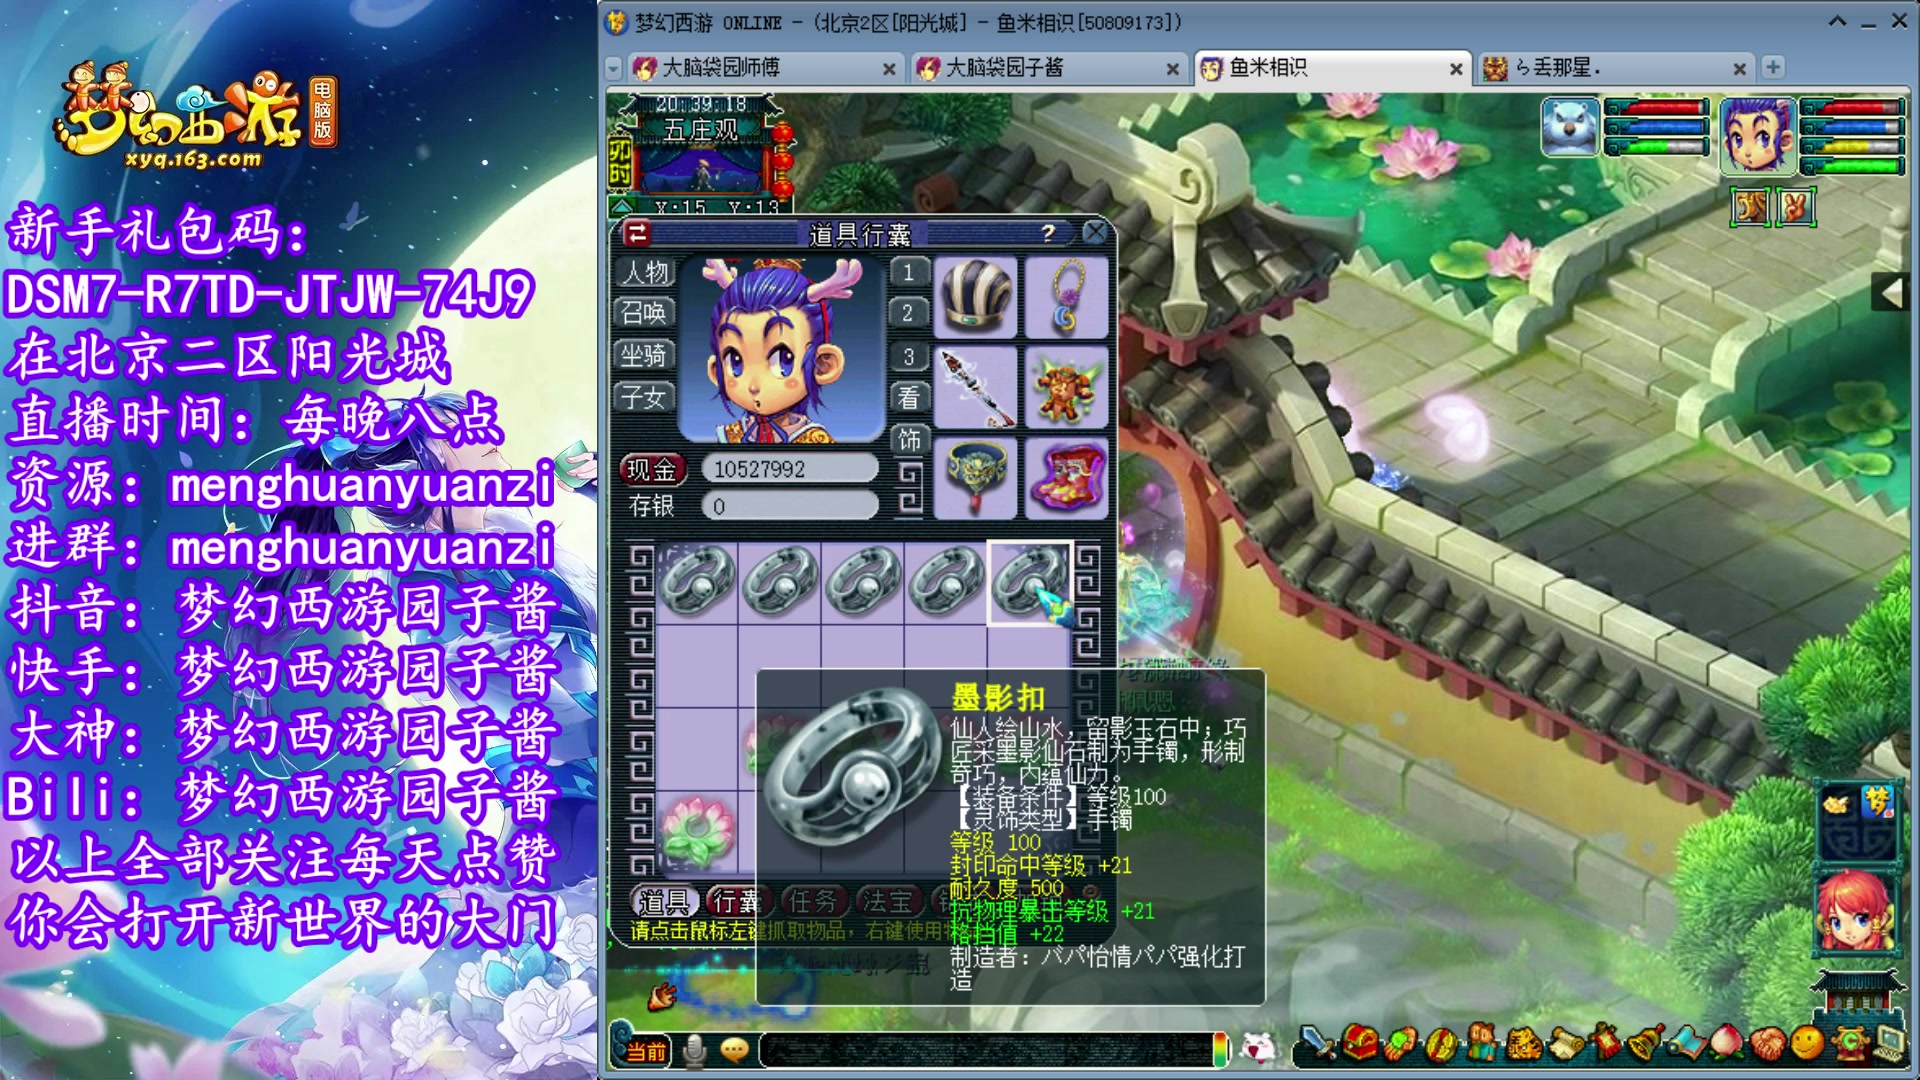Switch to the 法宝 treasure tab
1920x1080 pixels.
pos(888,901)
